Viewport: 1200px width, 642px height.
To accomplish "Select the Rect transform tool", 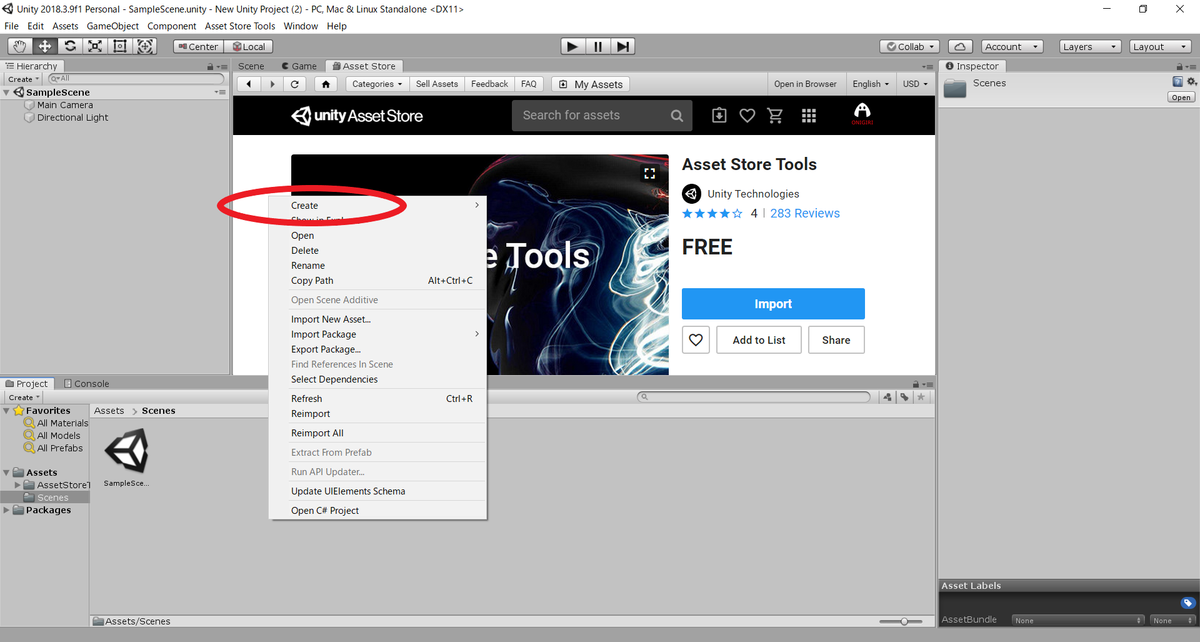I will tap(120, 46).
